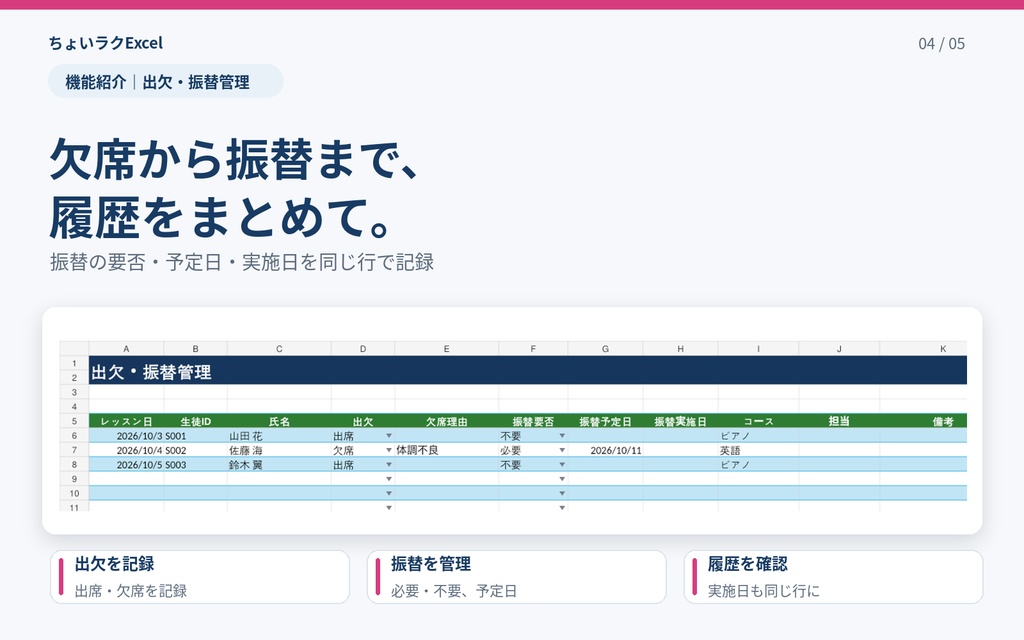Image resolution: width=1024 pixels, height=640 pixels.
Task: Click the 機能紹介｜出欠・振替管理 pill label
Action: (165, 82)
